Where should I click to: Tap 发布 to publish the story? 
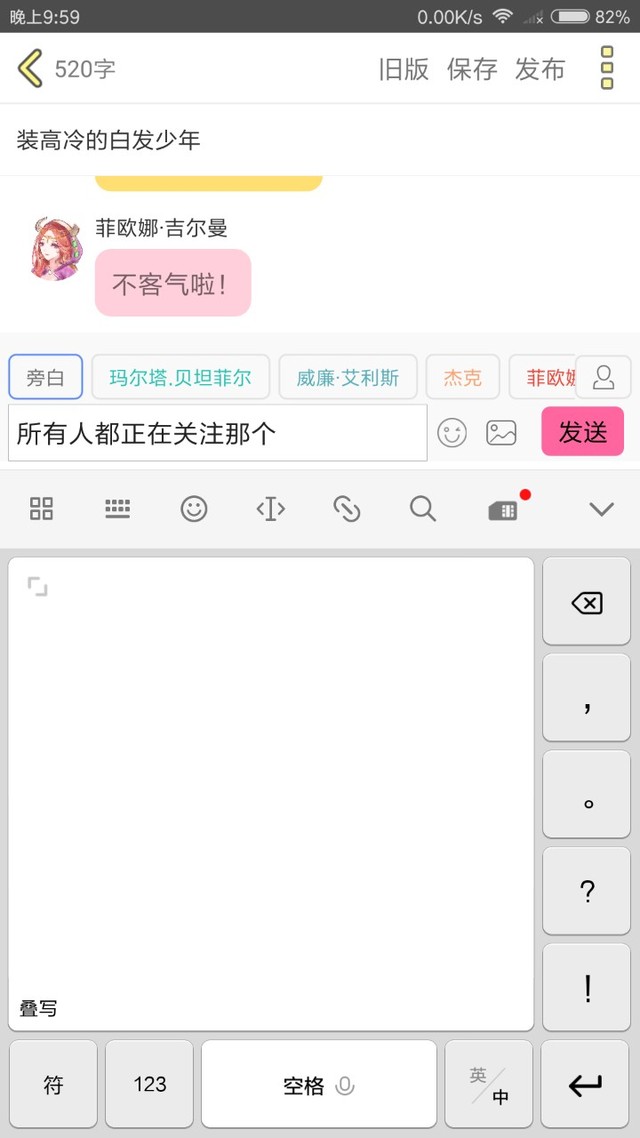tap(540, 69)
